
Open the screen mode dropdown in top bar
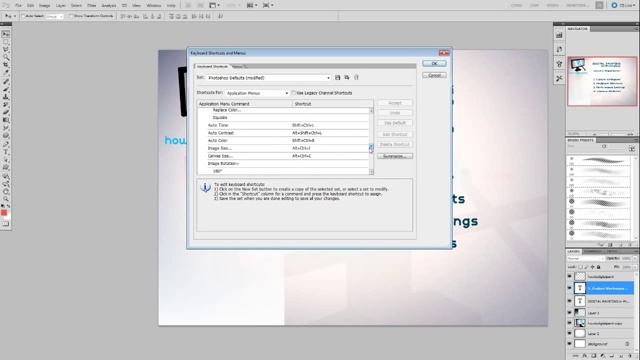pyautogui.click(x=268, y=5)
